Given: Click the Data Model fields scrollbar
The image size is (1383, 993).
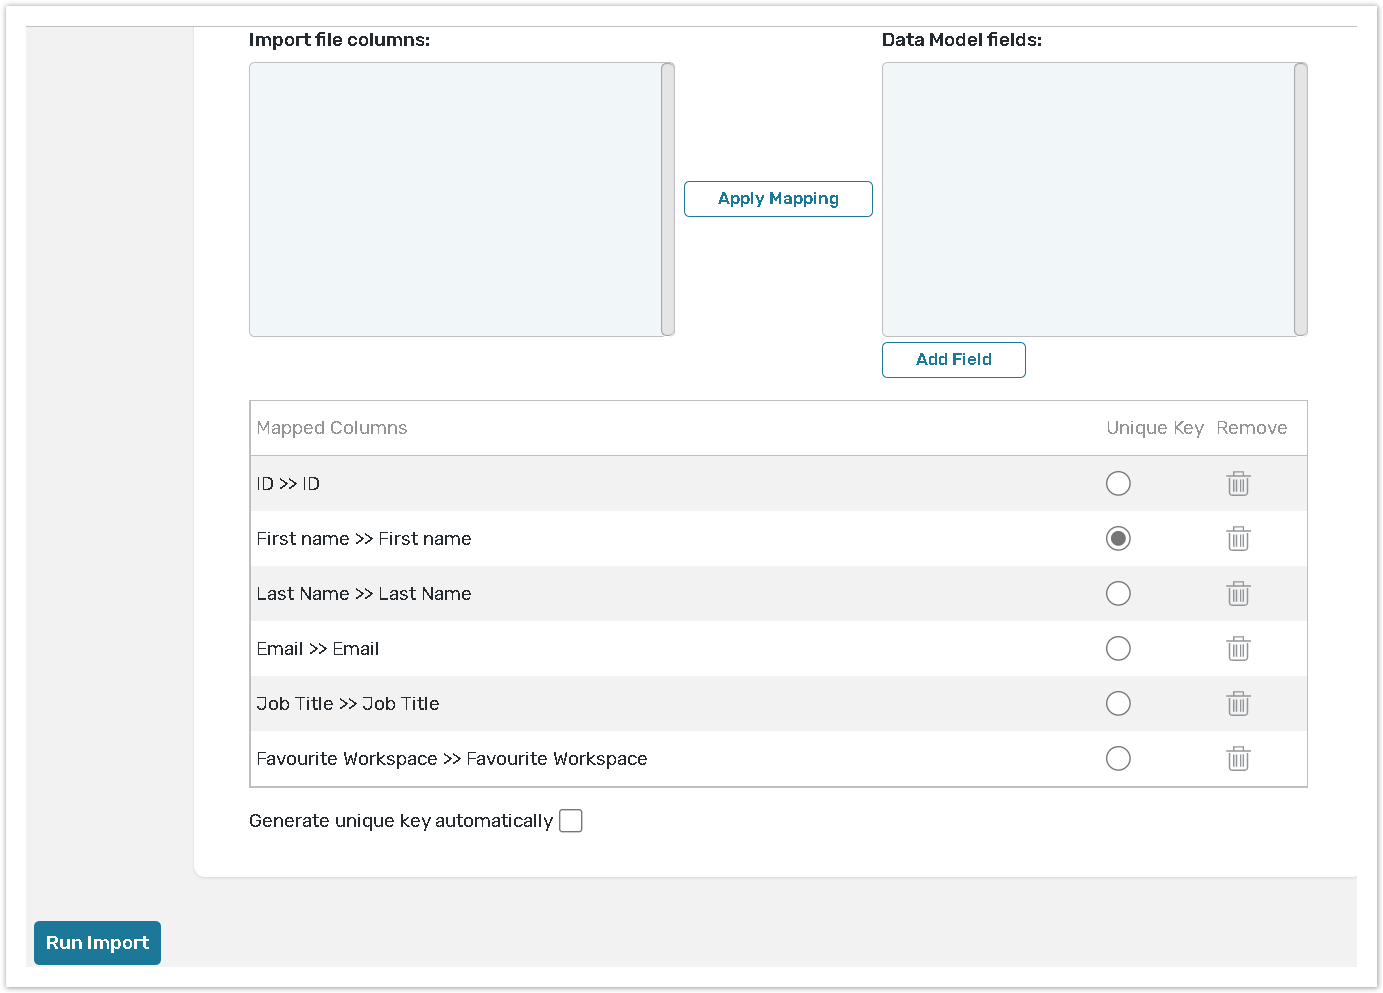Looking at the screenshot, I should pyautogui.click(x=1301, y=200).
